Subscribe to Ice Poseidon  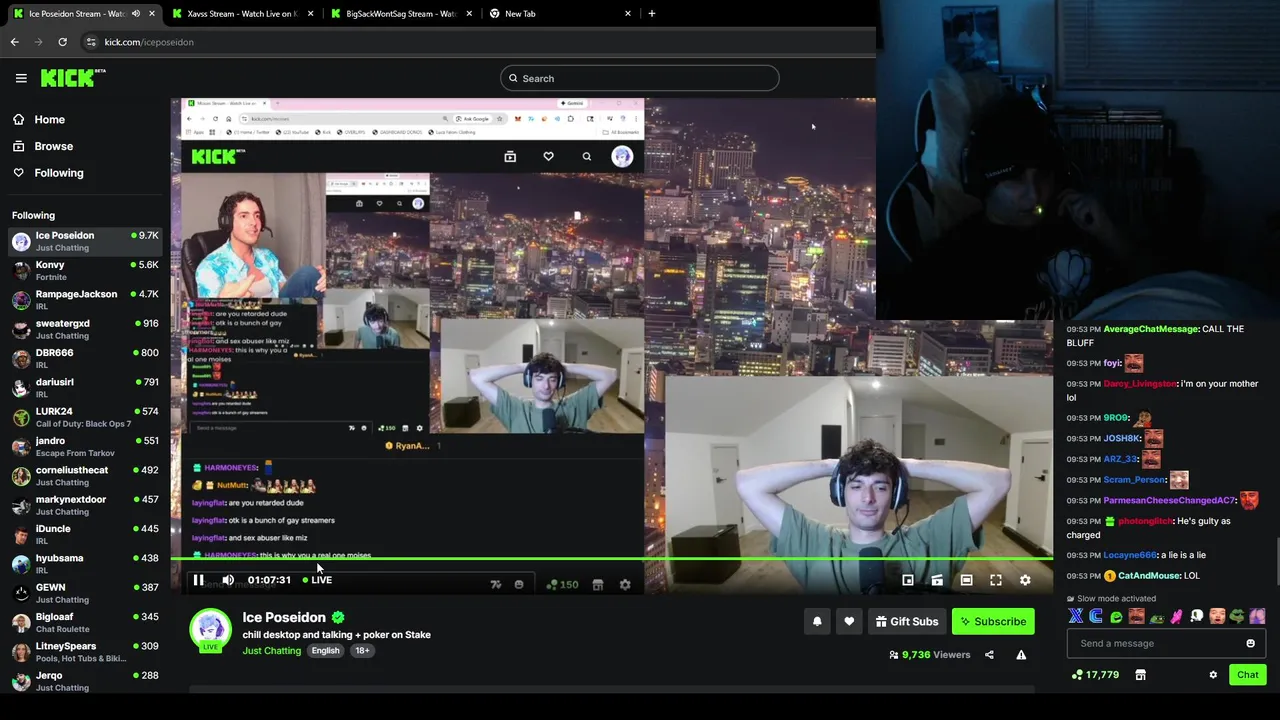[x=993, y=622]
